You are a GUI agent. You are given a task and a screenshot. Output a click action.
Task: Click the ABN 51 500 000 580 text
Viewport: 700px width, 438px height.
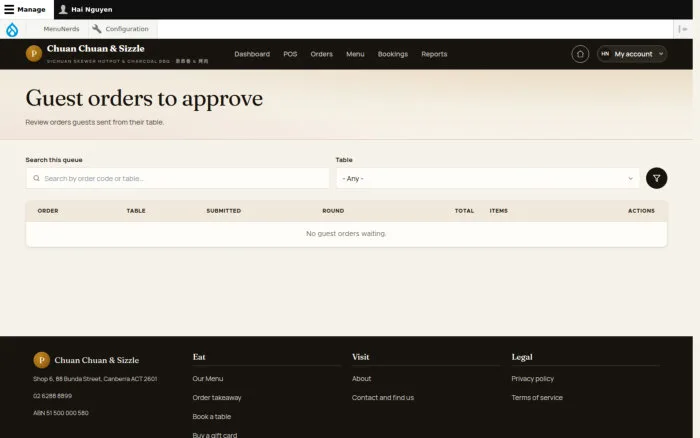click(x=61, y=413)
